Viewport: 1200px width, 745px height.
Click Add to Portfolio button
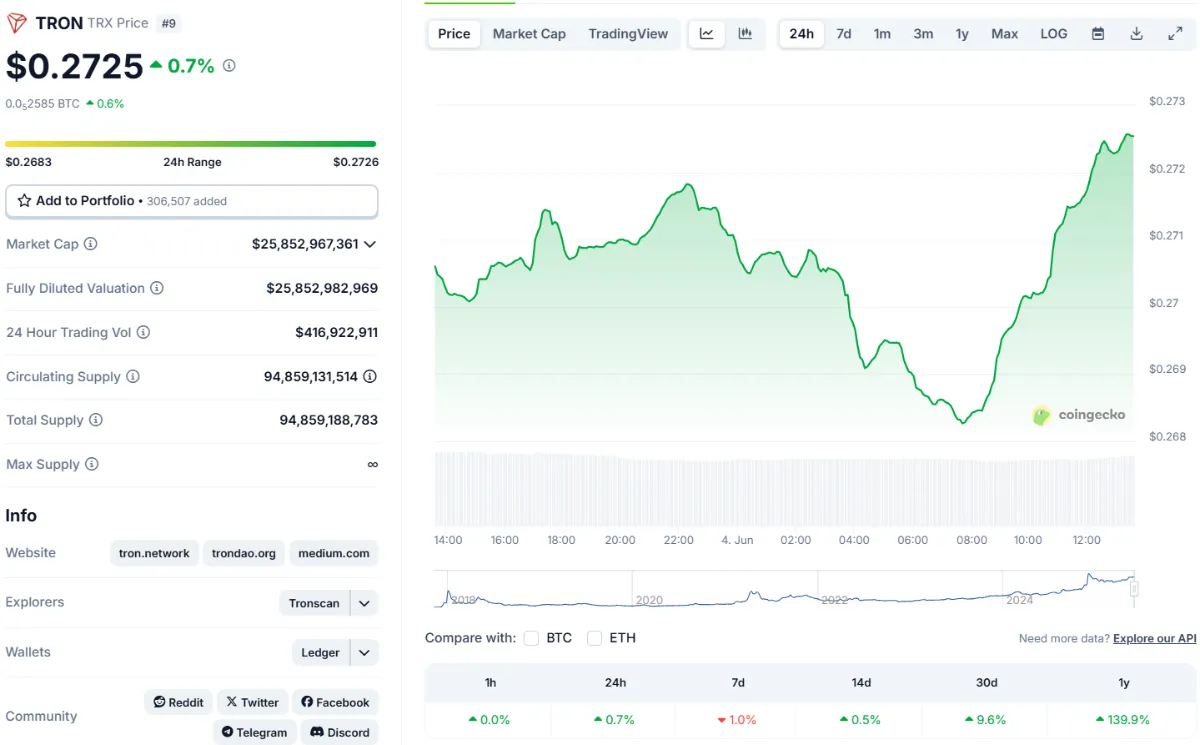click(192, 201)
